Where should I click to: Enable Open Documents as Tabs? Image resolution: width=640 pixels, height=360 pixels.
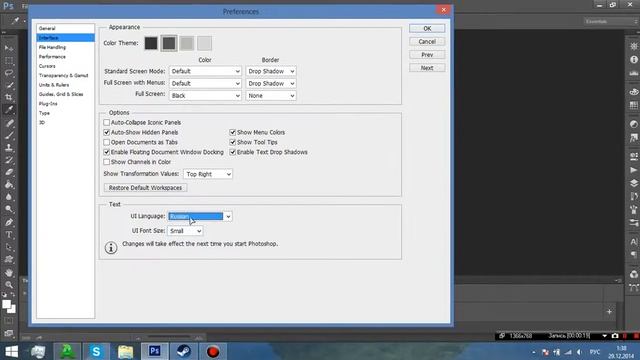[x=107, y=142]
